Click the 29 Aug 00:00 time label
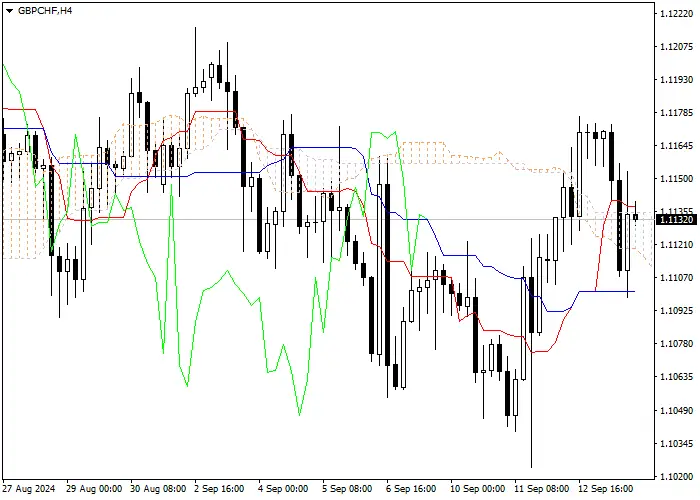700x500 pixels. (x=94, y=489)
